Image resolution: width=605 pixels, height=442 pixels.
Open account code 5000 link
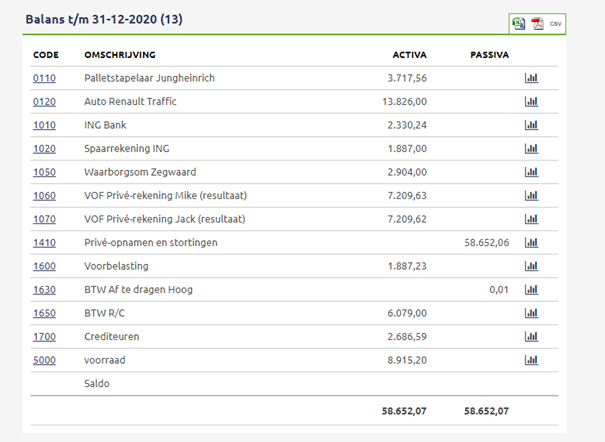click(44, 360)
